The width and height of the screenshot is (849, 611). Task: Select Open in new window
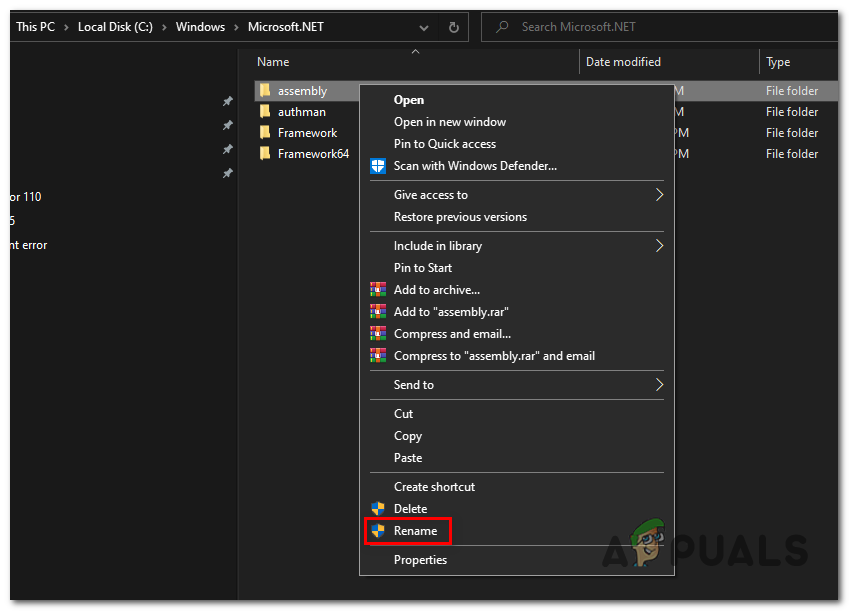pos(449,122)
